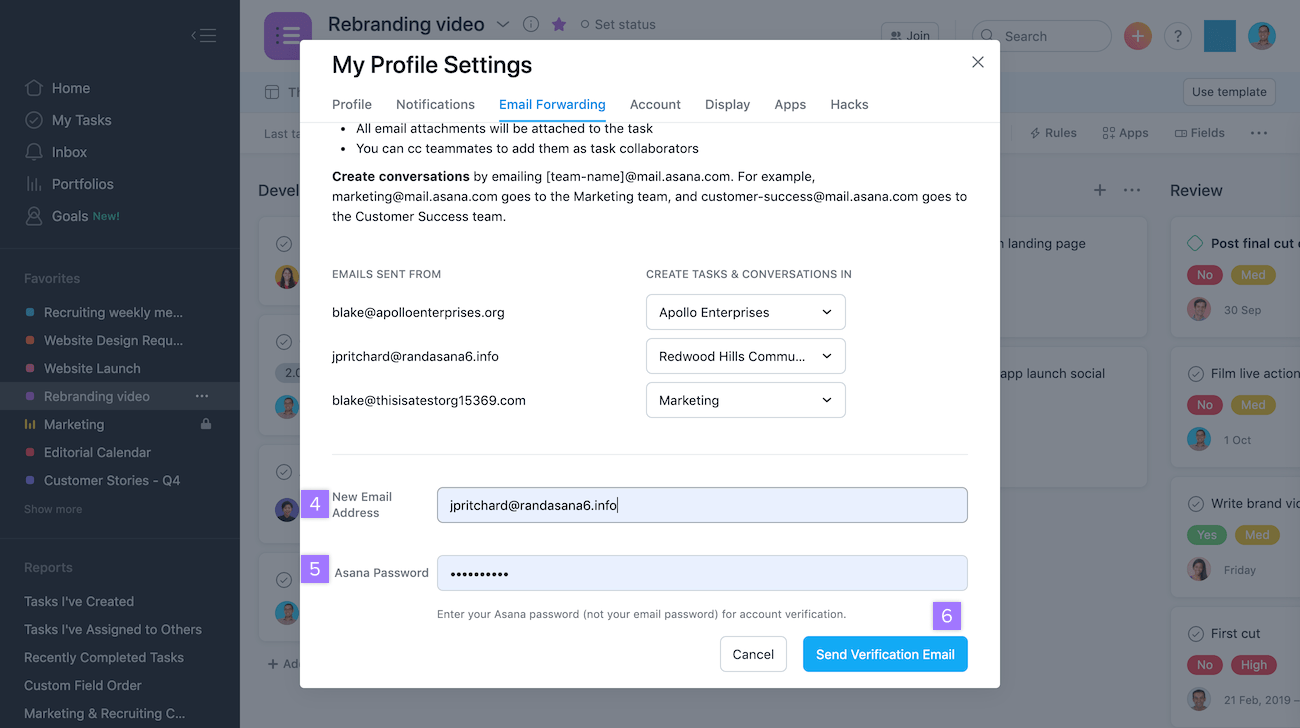Open the Account tab

click(655, 104)
